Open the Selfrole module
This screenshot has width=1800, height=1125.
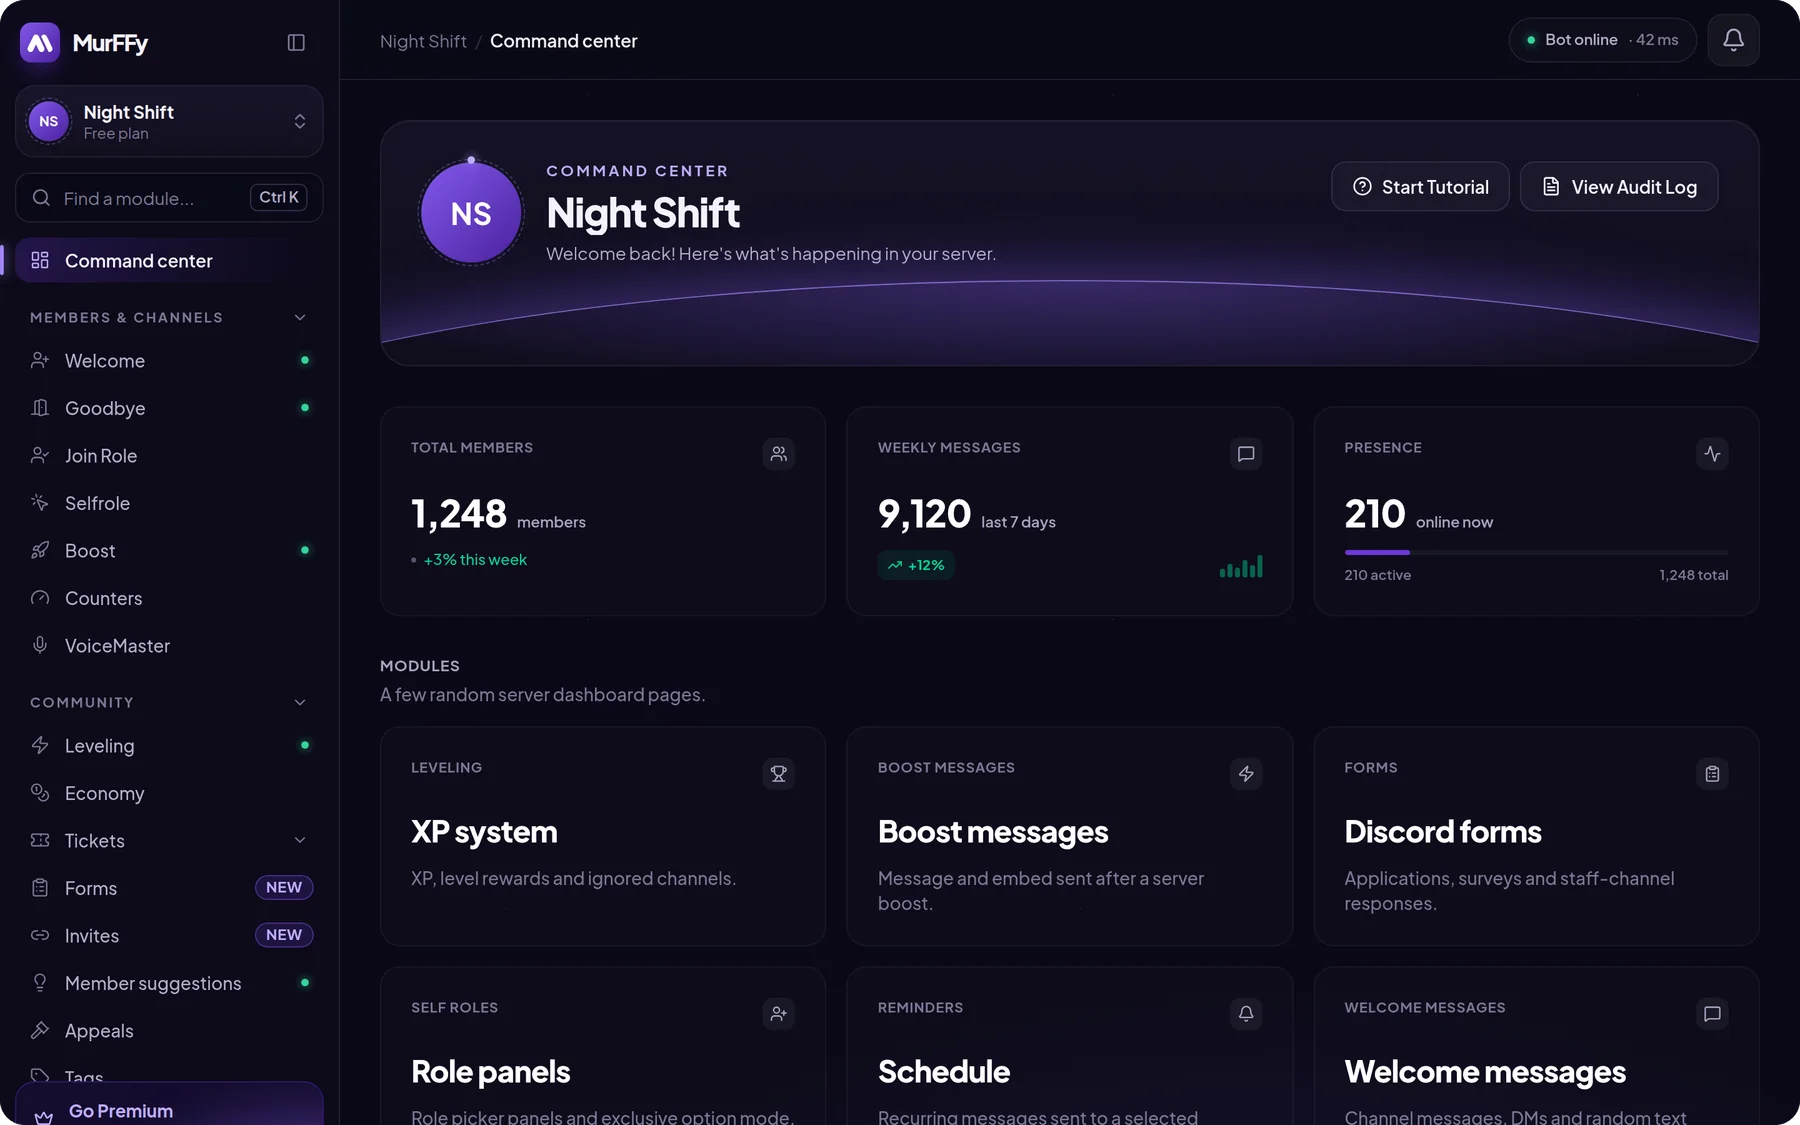pos(169,503)
